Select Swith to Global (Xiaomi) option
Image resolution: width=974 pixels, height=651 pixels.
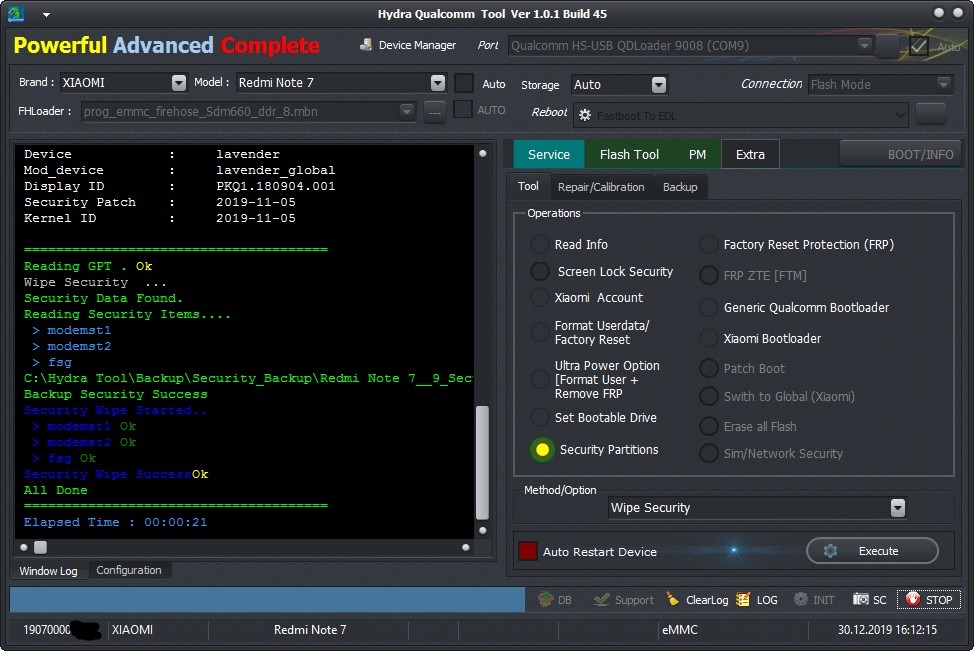pos(709,396)
